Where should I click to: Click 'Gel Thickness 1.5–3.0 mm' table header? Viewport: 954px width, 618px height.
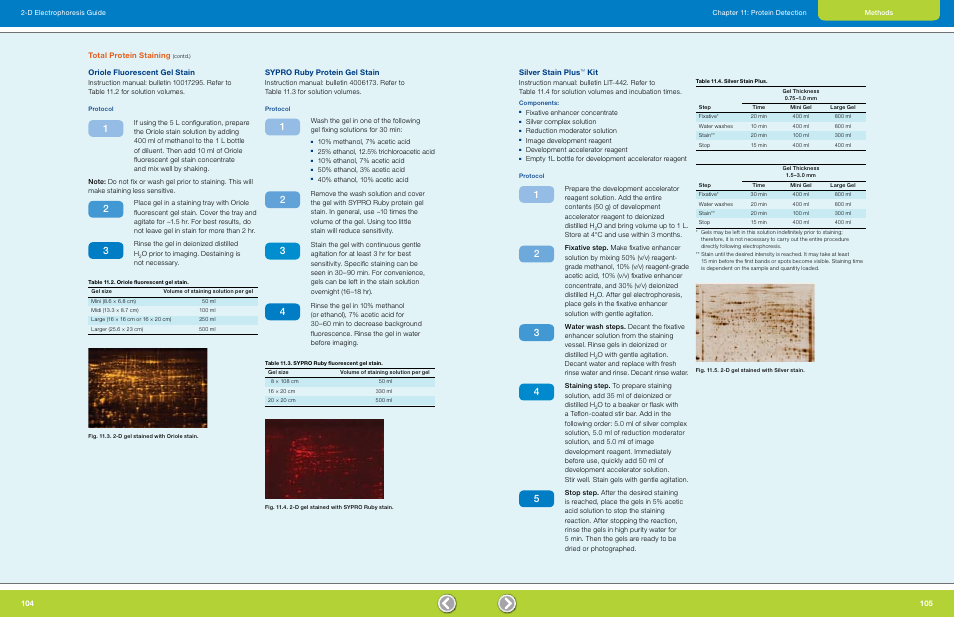coord(801,172)
